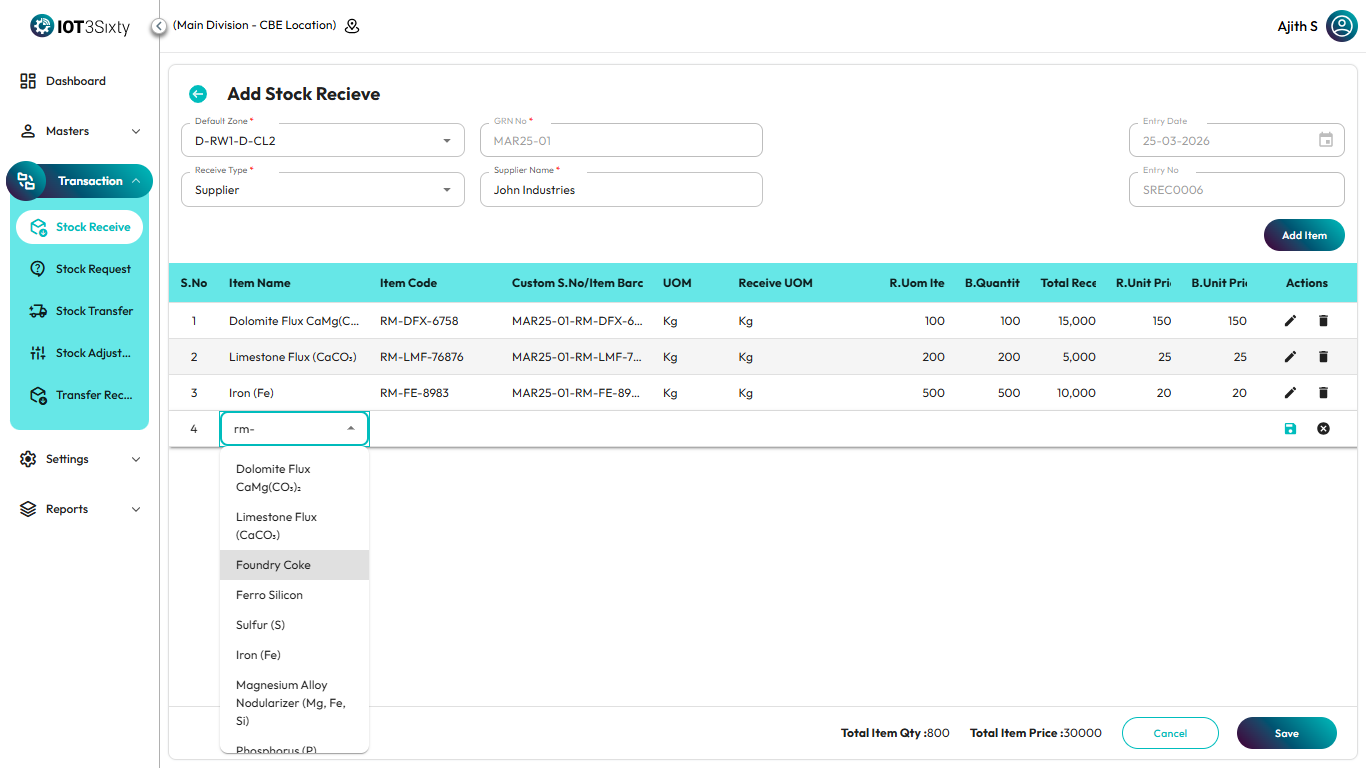Discard row 4 with the cancel icon
The width and height of the screenshot is (1366, 768).
(x=1323, y=429)
